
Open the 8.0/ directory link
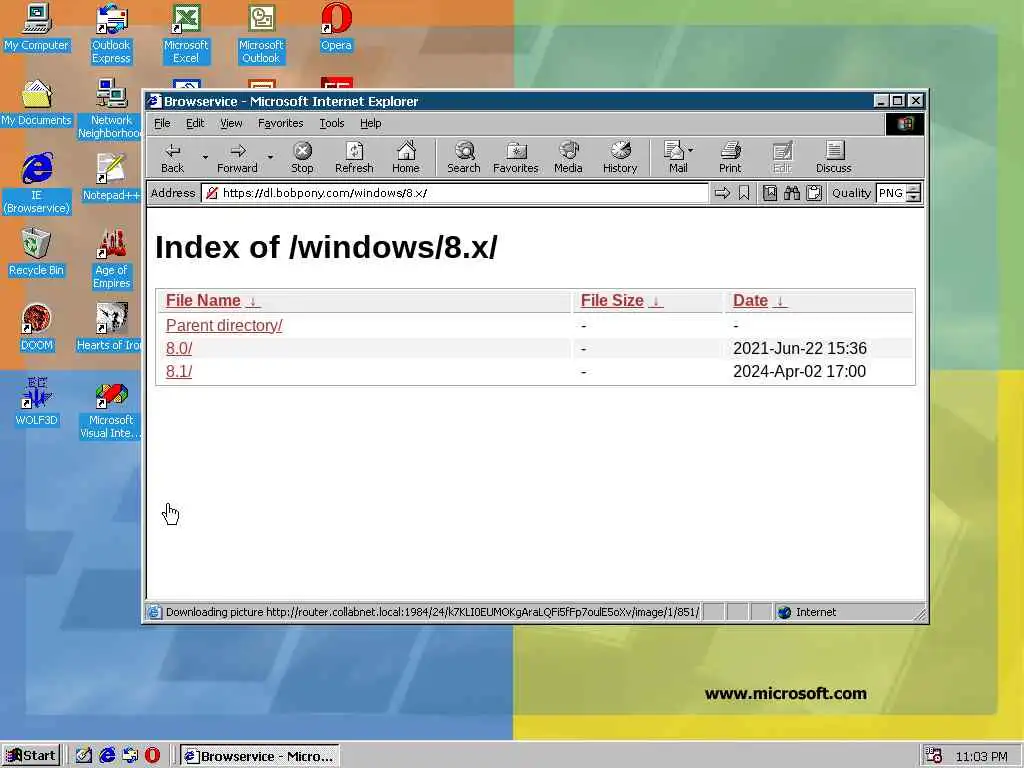pos(179,348)
